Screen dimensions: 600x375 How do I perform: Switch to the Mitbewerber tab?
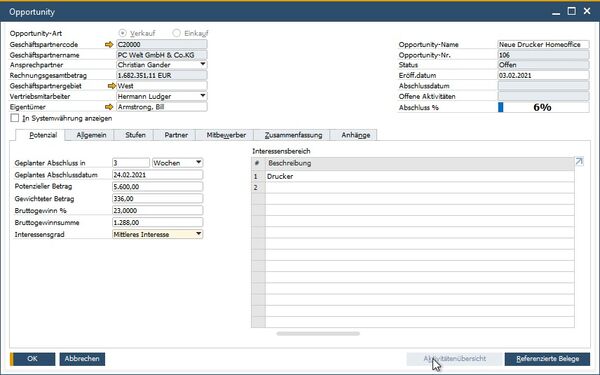coord(226,135)
